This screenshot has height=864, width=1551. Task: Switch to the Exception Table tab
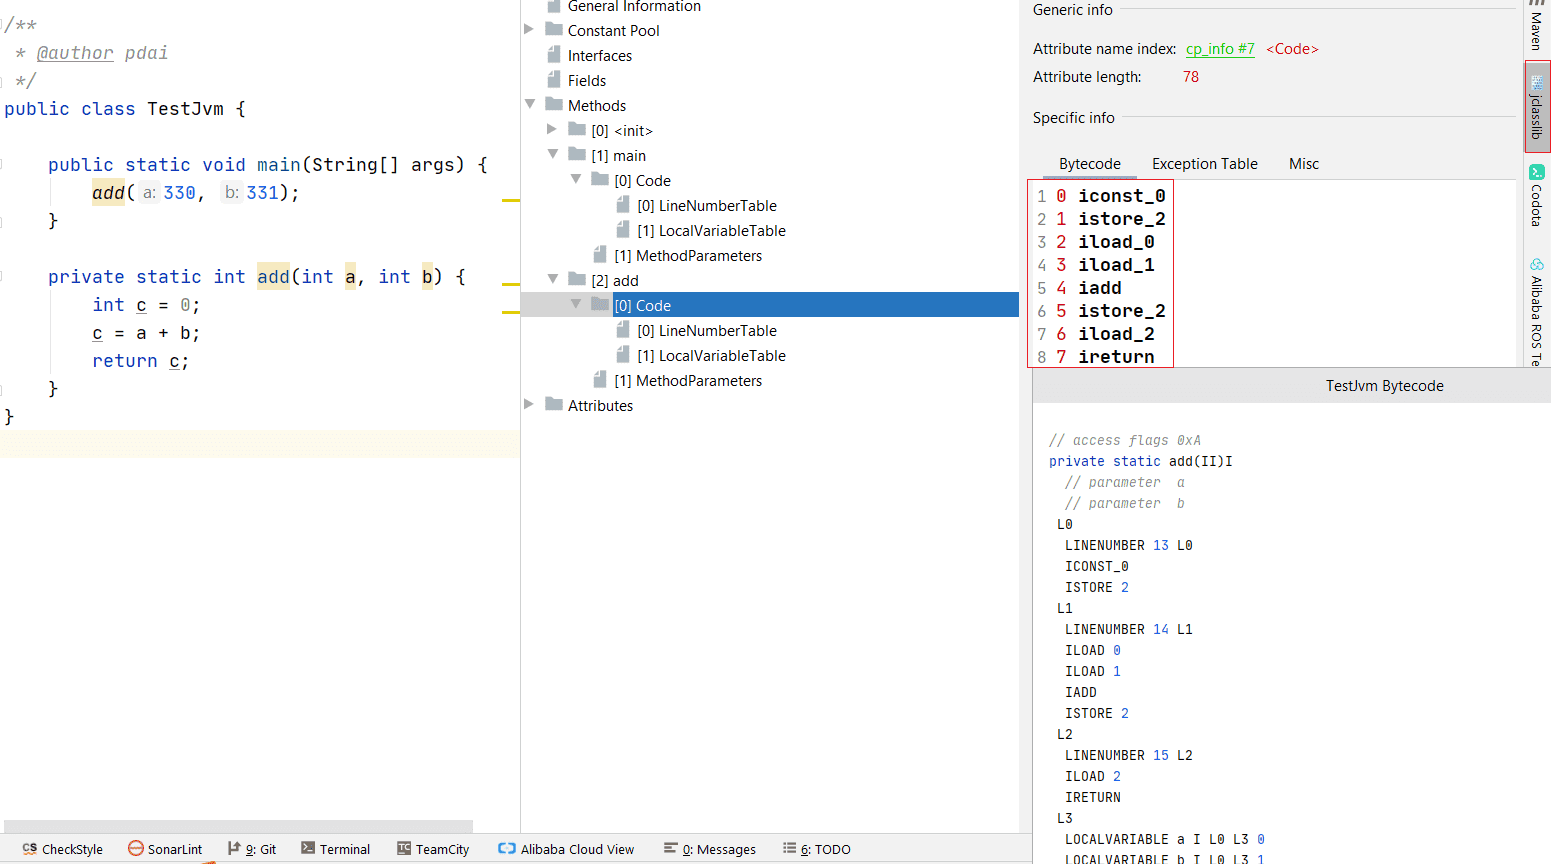[x=1204, y=164]
